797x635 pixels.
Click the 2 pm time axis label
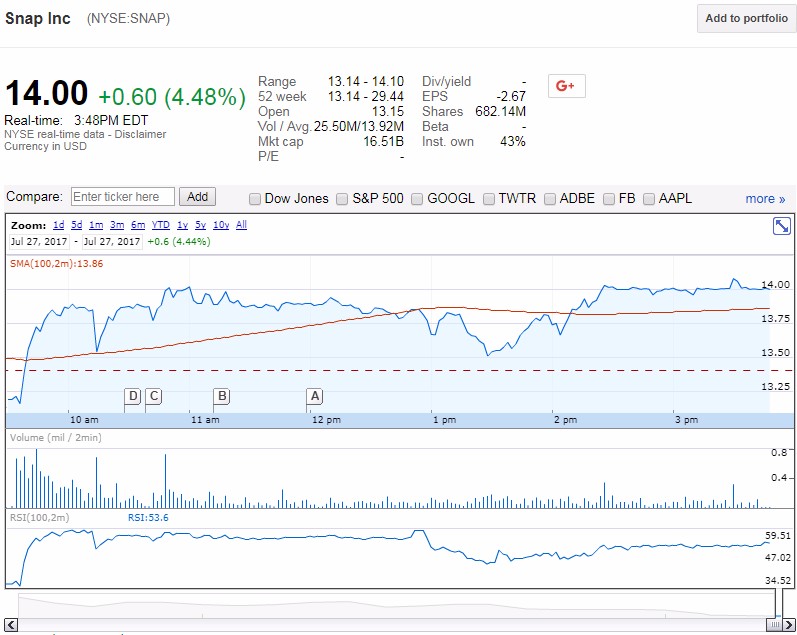[x=565, y=420]
